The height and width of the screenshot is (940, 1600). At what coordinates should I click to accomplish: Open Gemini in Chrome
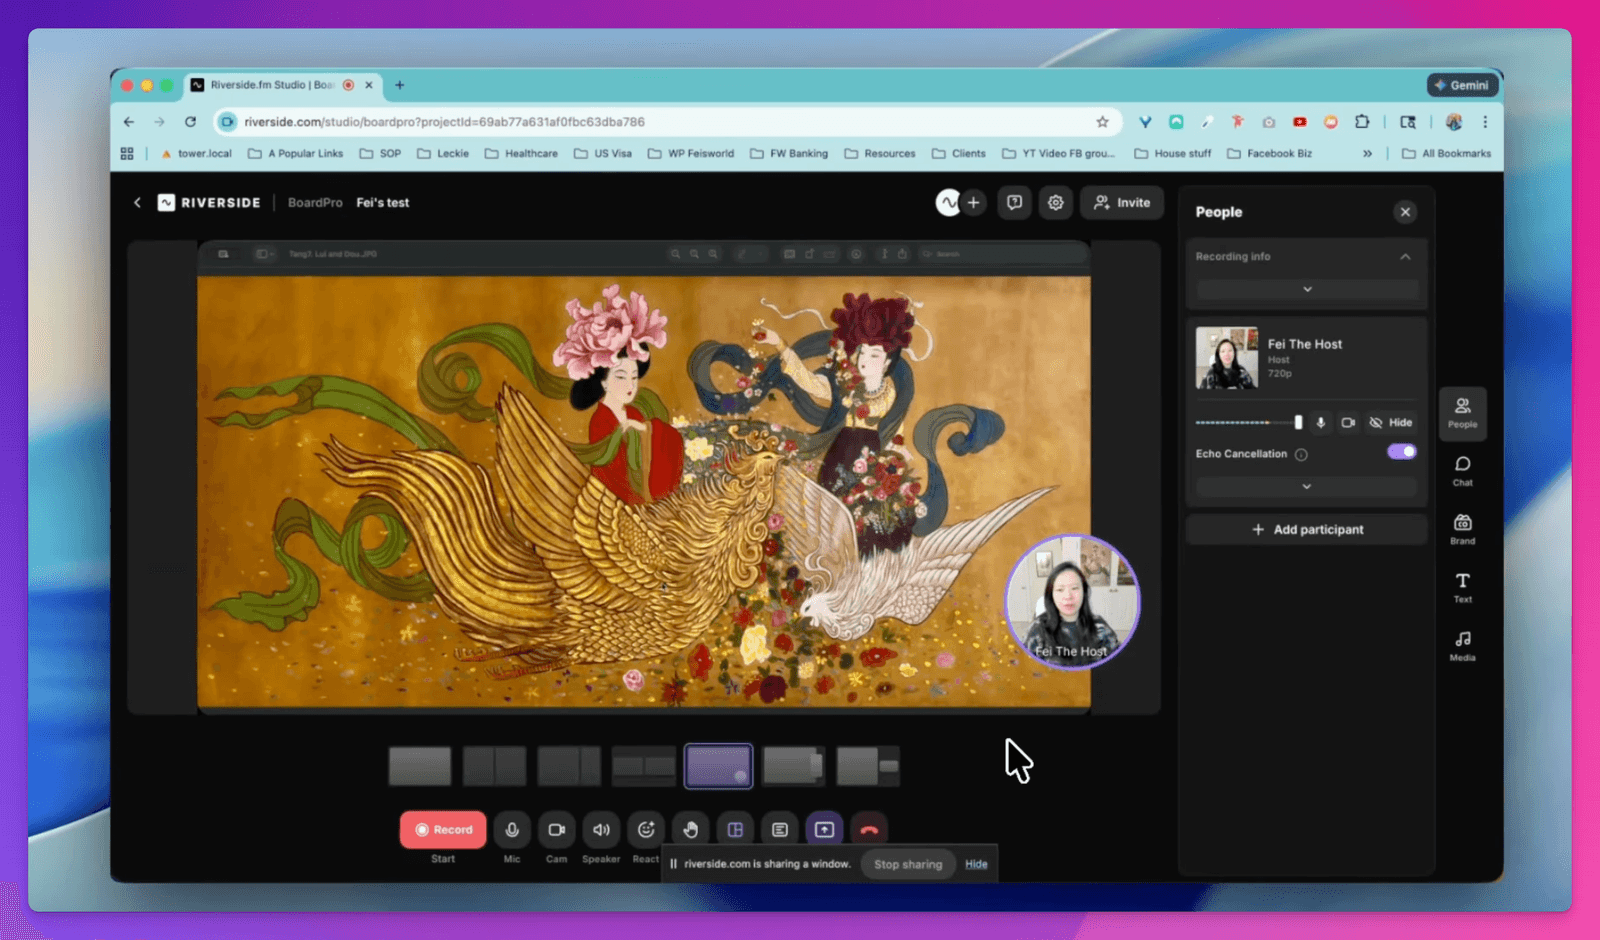1462,85
